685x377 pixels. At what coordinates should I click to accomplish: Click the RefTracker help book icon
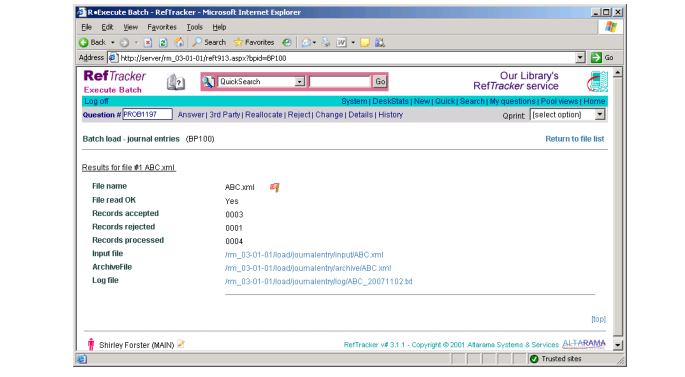click(x=176, y=82)
